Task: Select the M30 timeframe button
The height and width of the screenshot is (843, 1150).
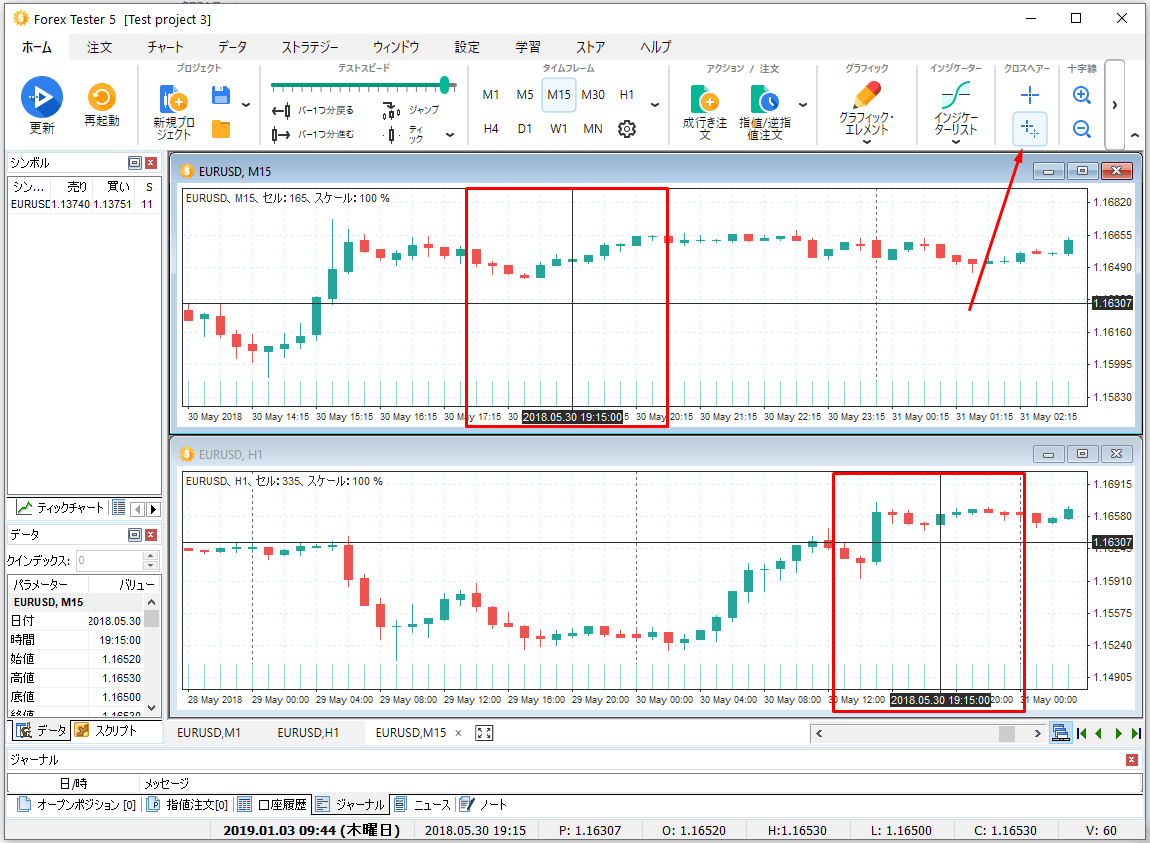Action: click(x=593, y=95)
